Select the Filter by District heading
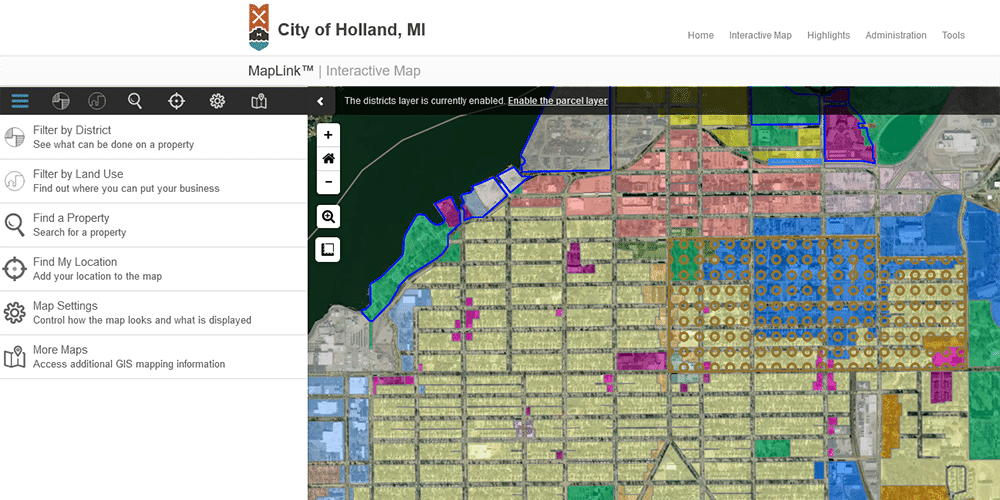The width and height of the screenshot is (1000, 500). (x=72, y=130)
